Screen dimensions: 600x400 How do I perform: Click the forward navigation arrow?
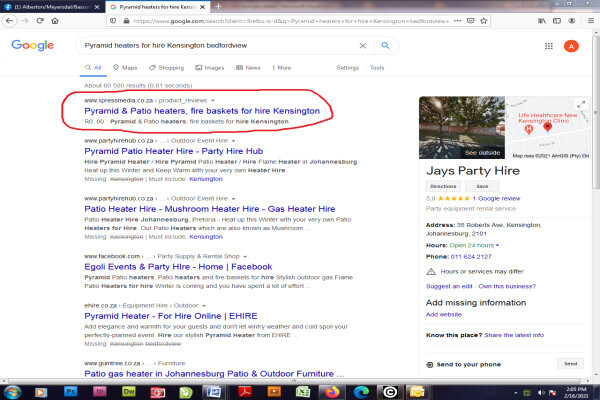(x=25, y=21)
